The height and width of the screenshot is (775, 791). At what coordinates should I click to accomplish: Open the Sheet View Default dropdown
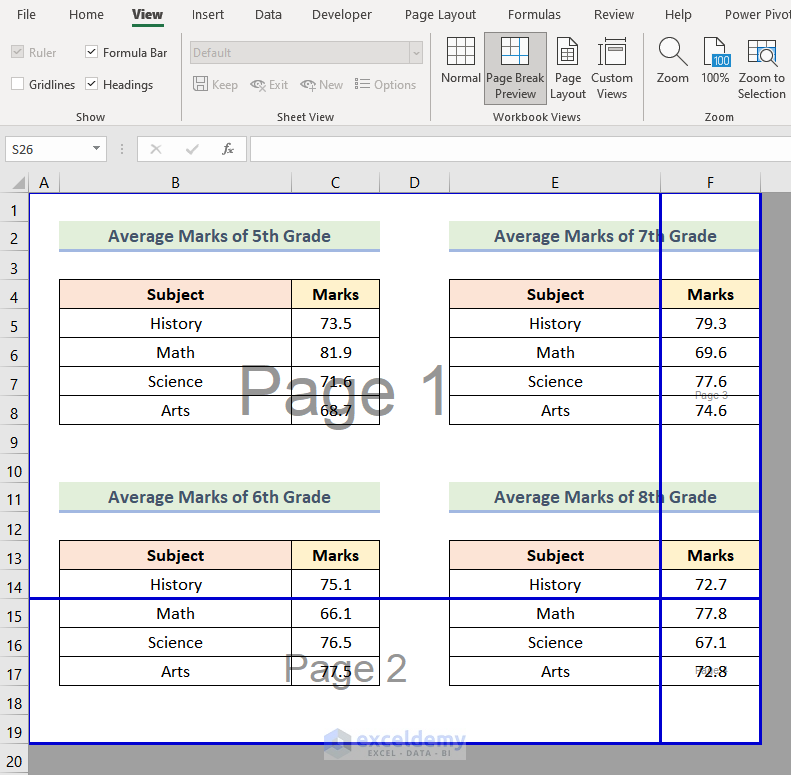point(415,53)
